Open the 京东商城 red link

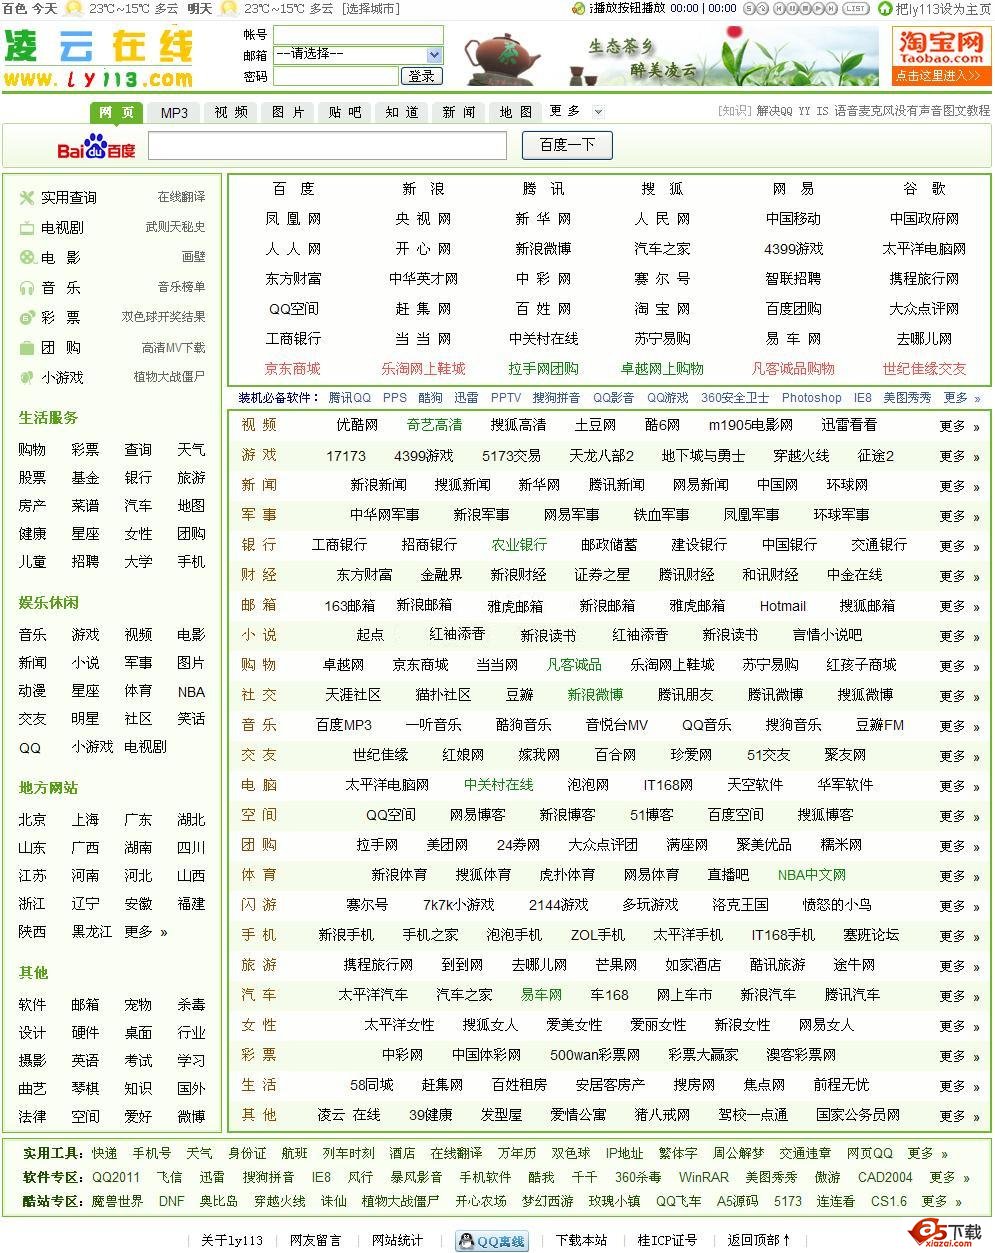pos(293,368)
